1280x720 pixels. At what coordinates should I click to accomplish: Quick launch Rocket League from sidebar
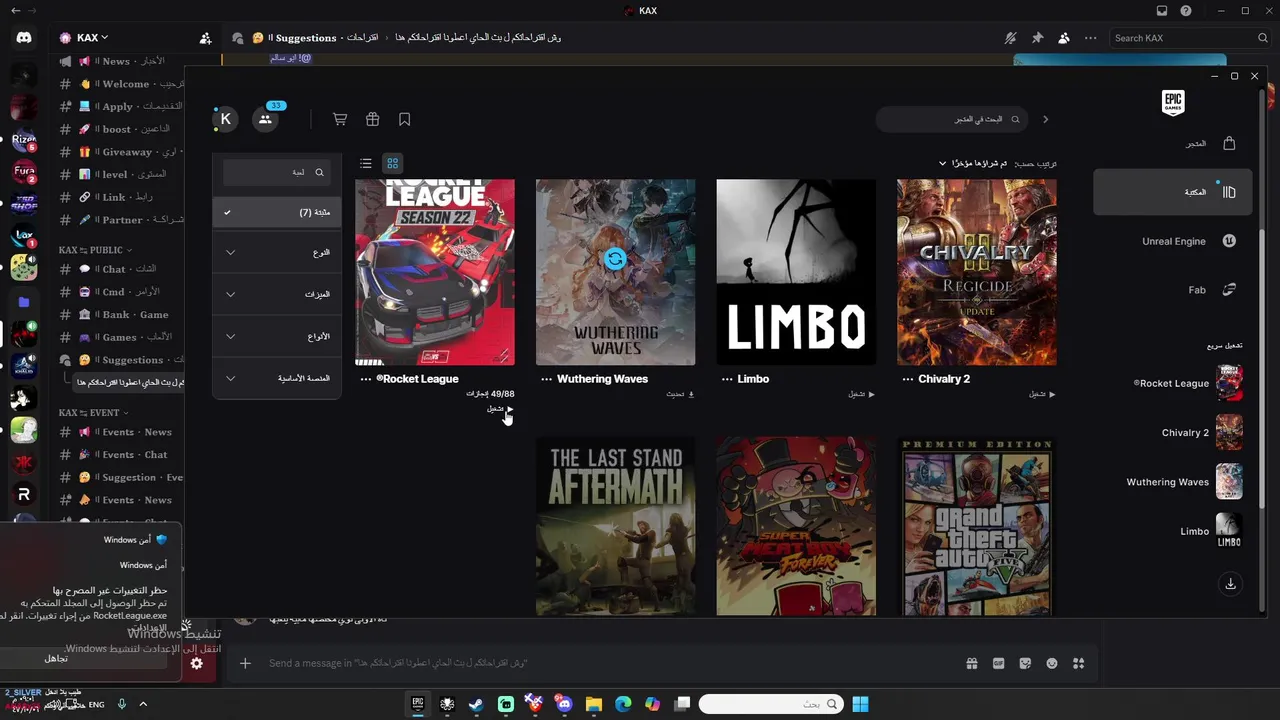(1188, 383)
